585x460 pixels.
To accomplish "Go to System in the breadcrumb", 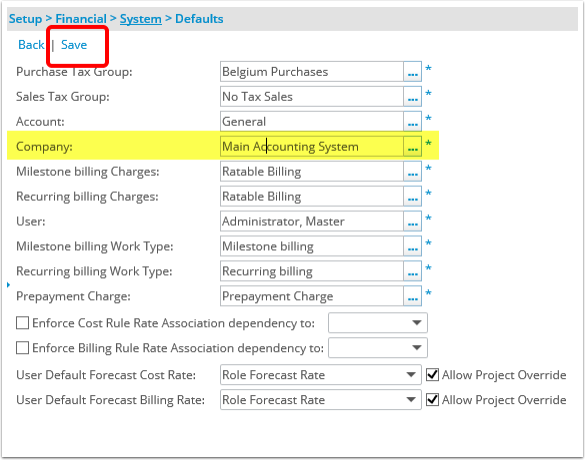I will [x=141, y=19].
